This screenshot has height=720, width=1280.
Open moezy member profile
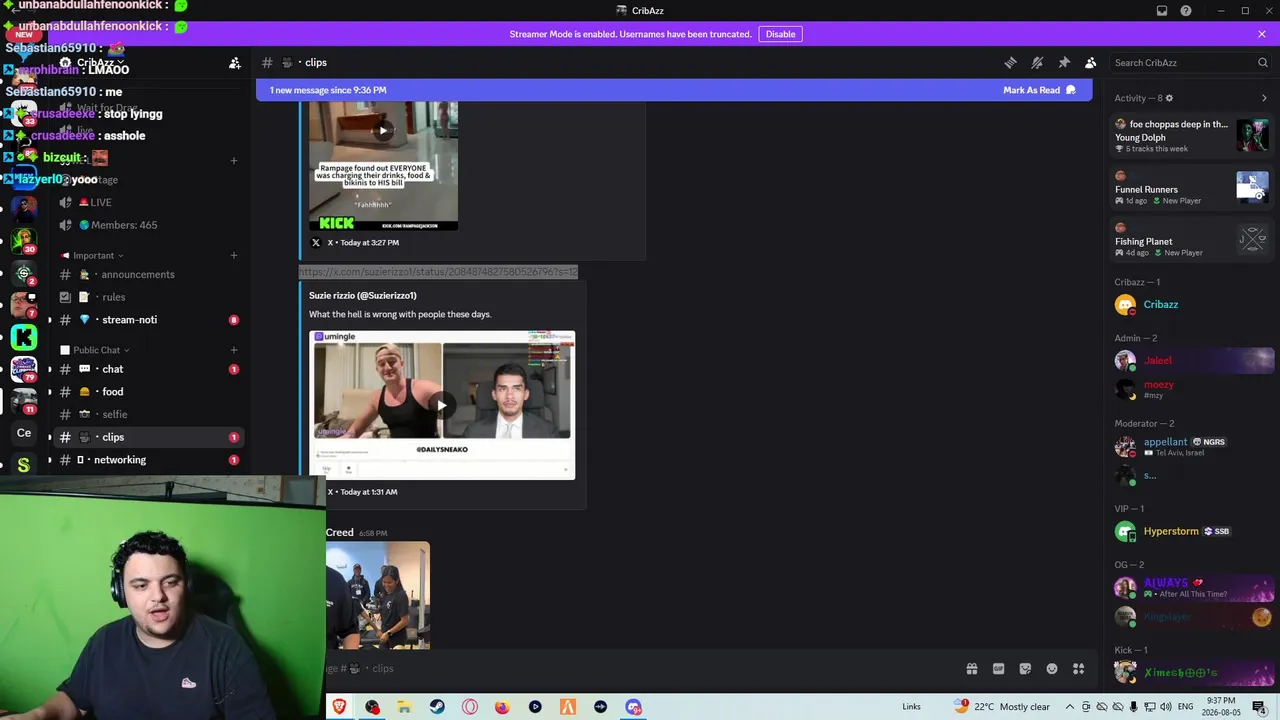click(x=1192, y=388)
